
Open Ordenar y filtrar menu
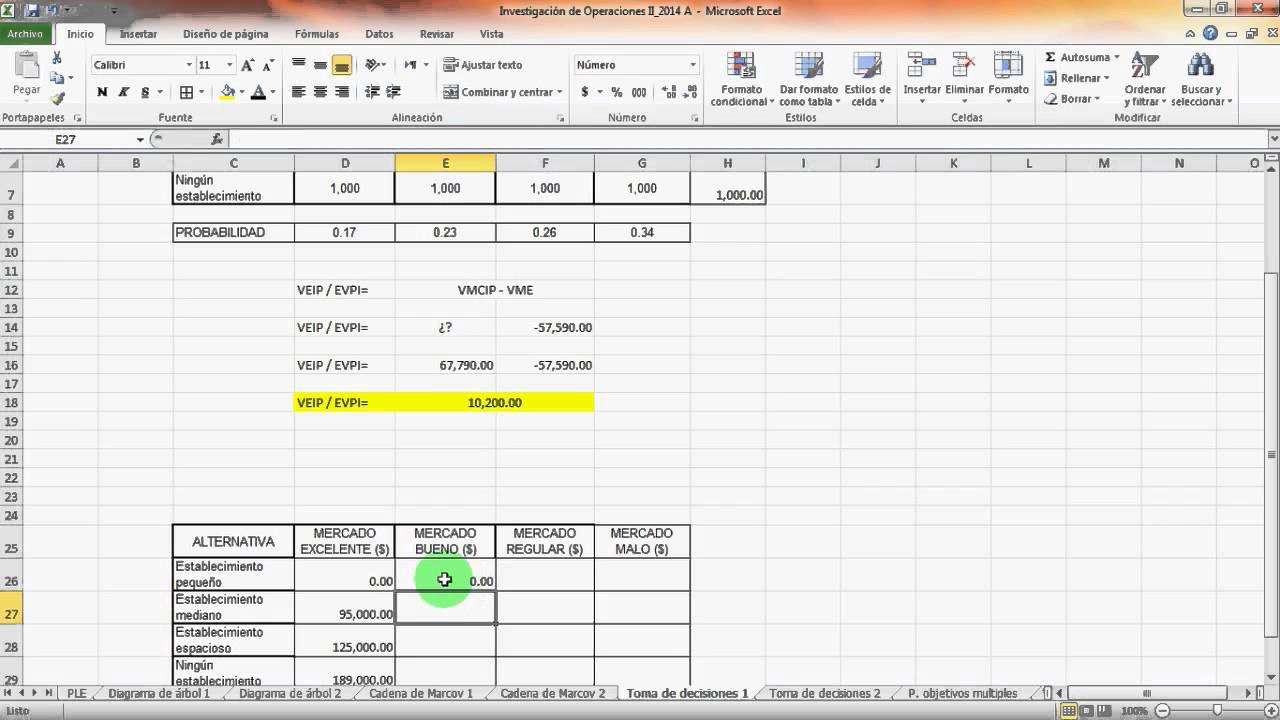click(x=1145, y=80)
